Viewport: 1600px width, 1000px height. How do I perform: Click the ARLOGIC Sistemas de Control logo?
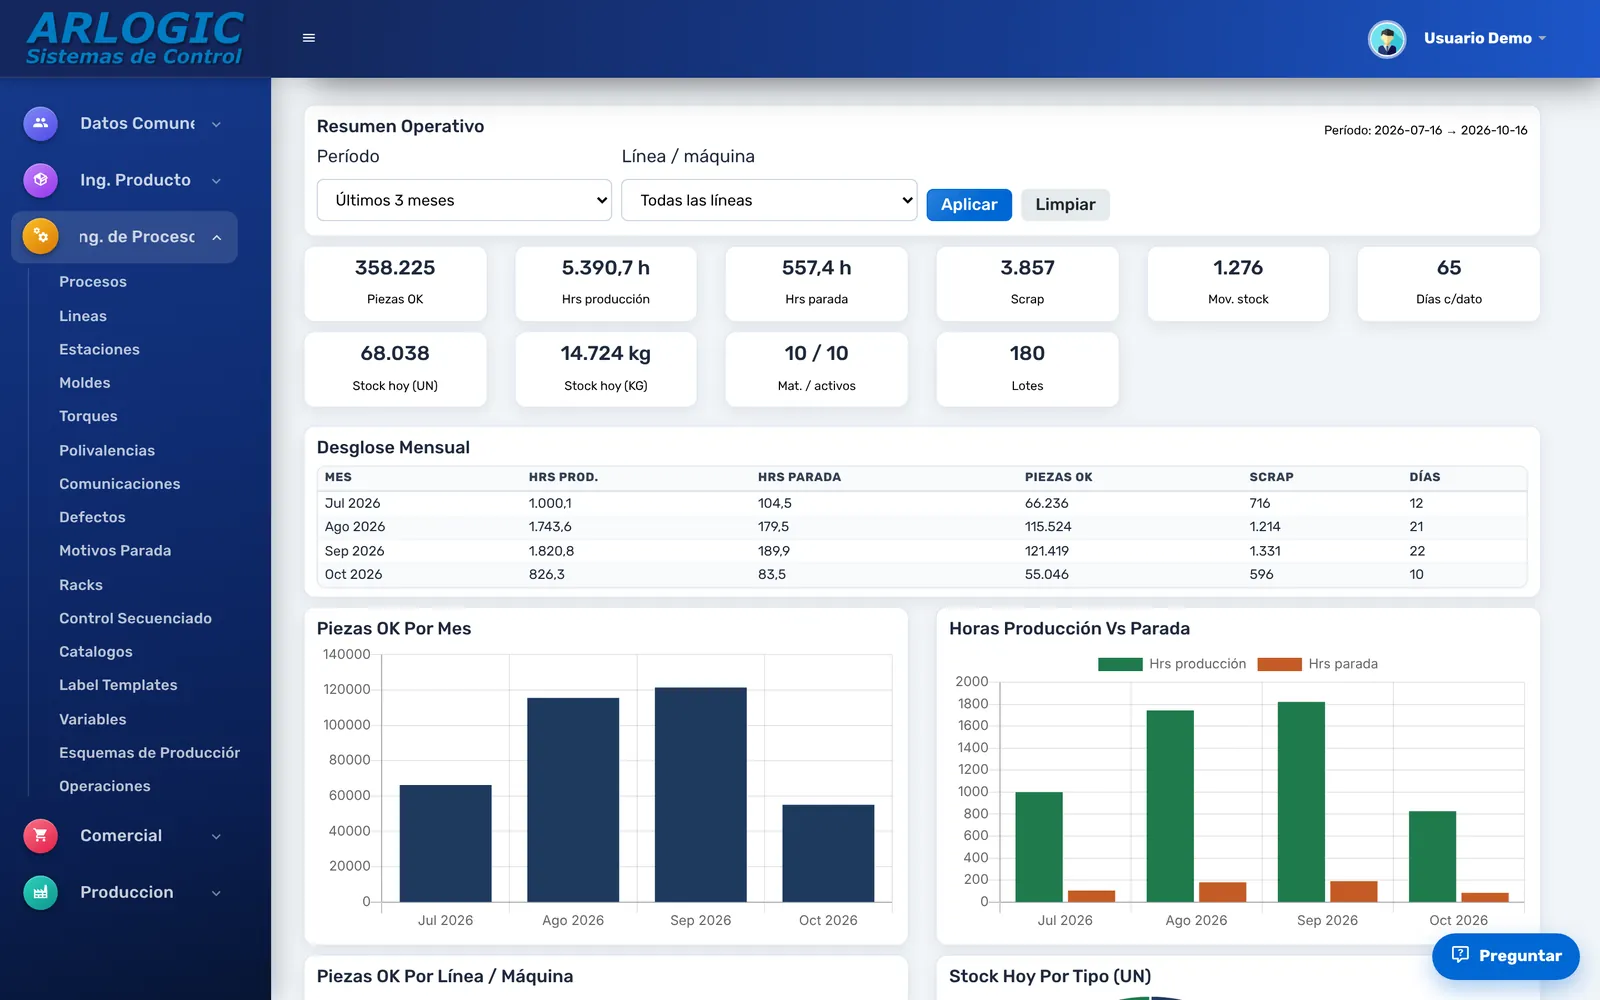(x=134, y=39)
